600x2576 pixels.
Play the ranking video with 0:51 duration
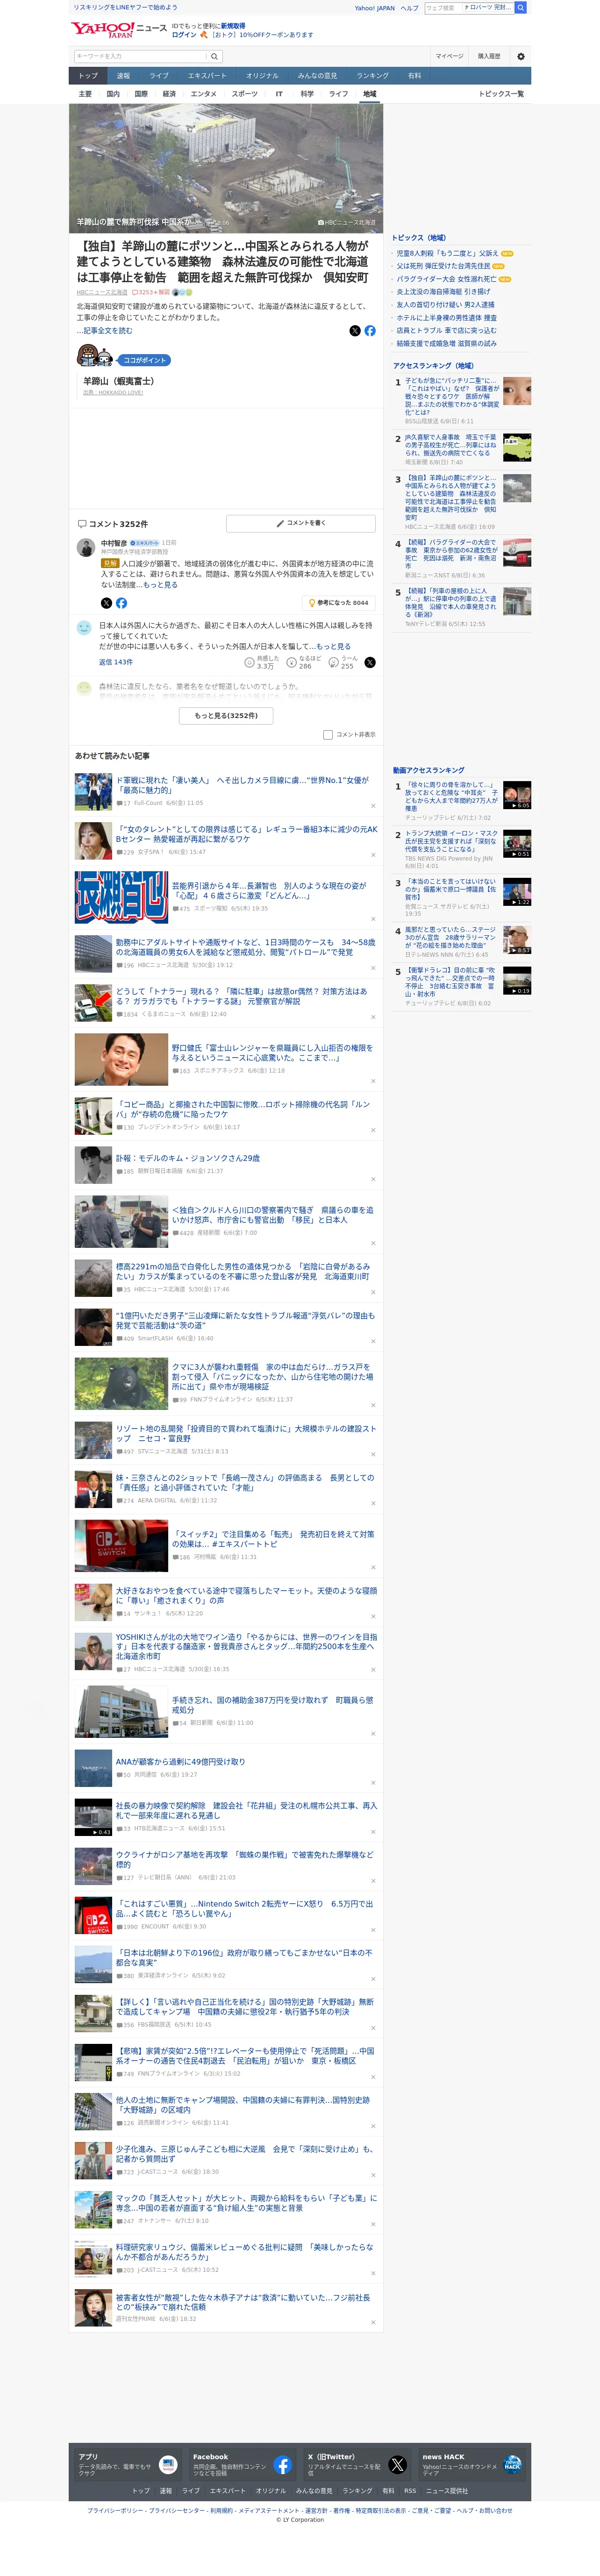point(517,844)
